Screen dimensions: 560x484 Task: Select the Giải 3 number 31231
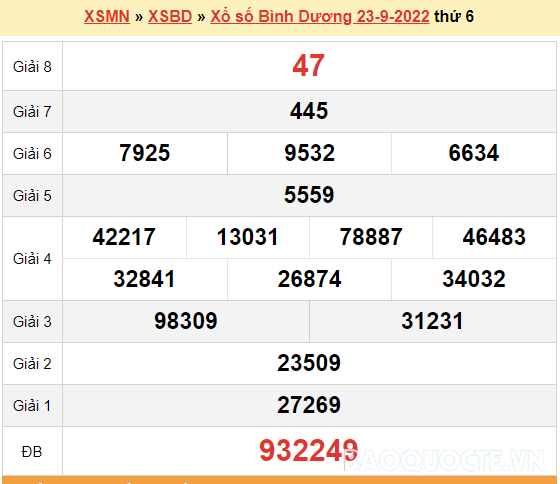(432, 321)
